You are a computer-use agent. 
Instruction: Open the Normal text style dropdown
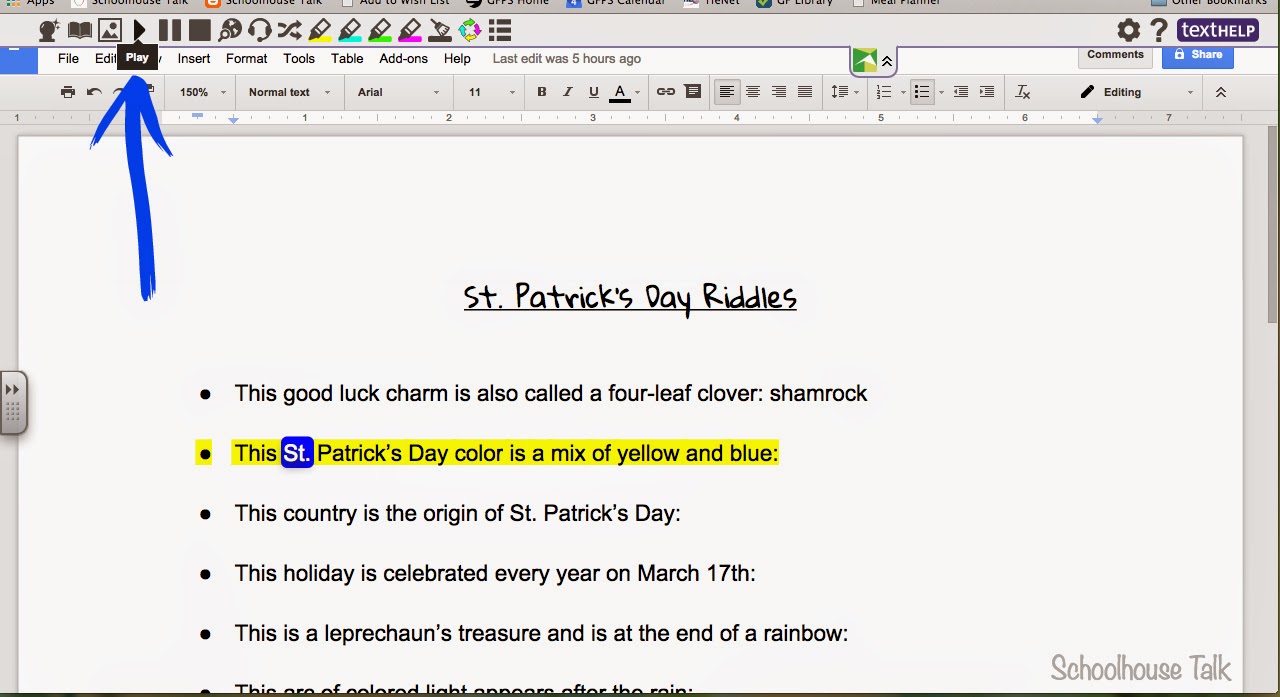click(x=290, y=92)
